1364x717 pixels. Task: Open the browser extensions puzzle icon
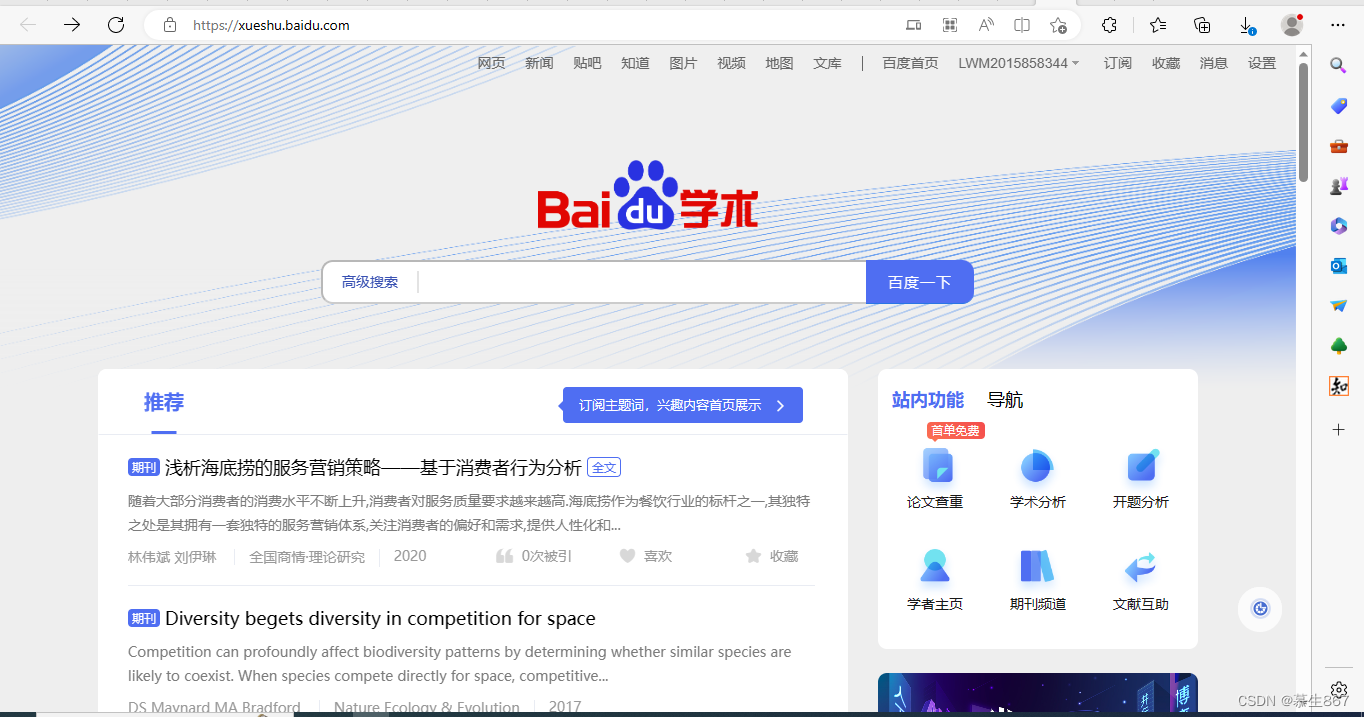click(1109, 25)
